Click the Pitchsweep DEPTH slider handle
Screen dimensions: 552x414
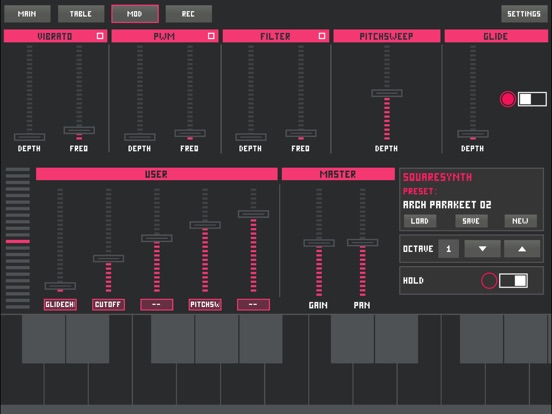(x=387, y=93)
